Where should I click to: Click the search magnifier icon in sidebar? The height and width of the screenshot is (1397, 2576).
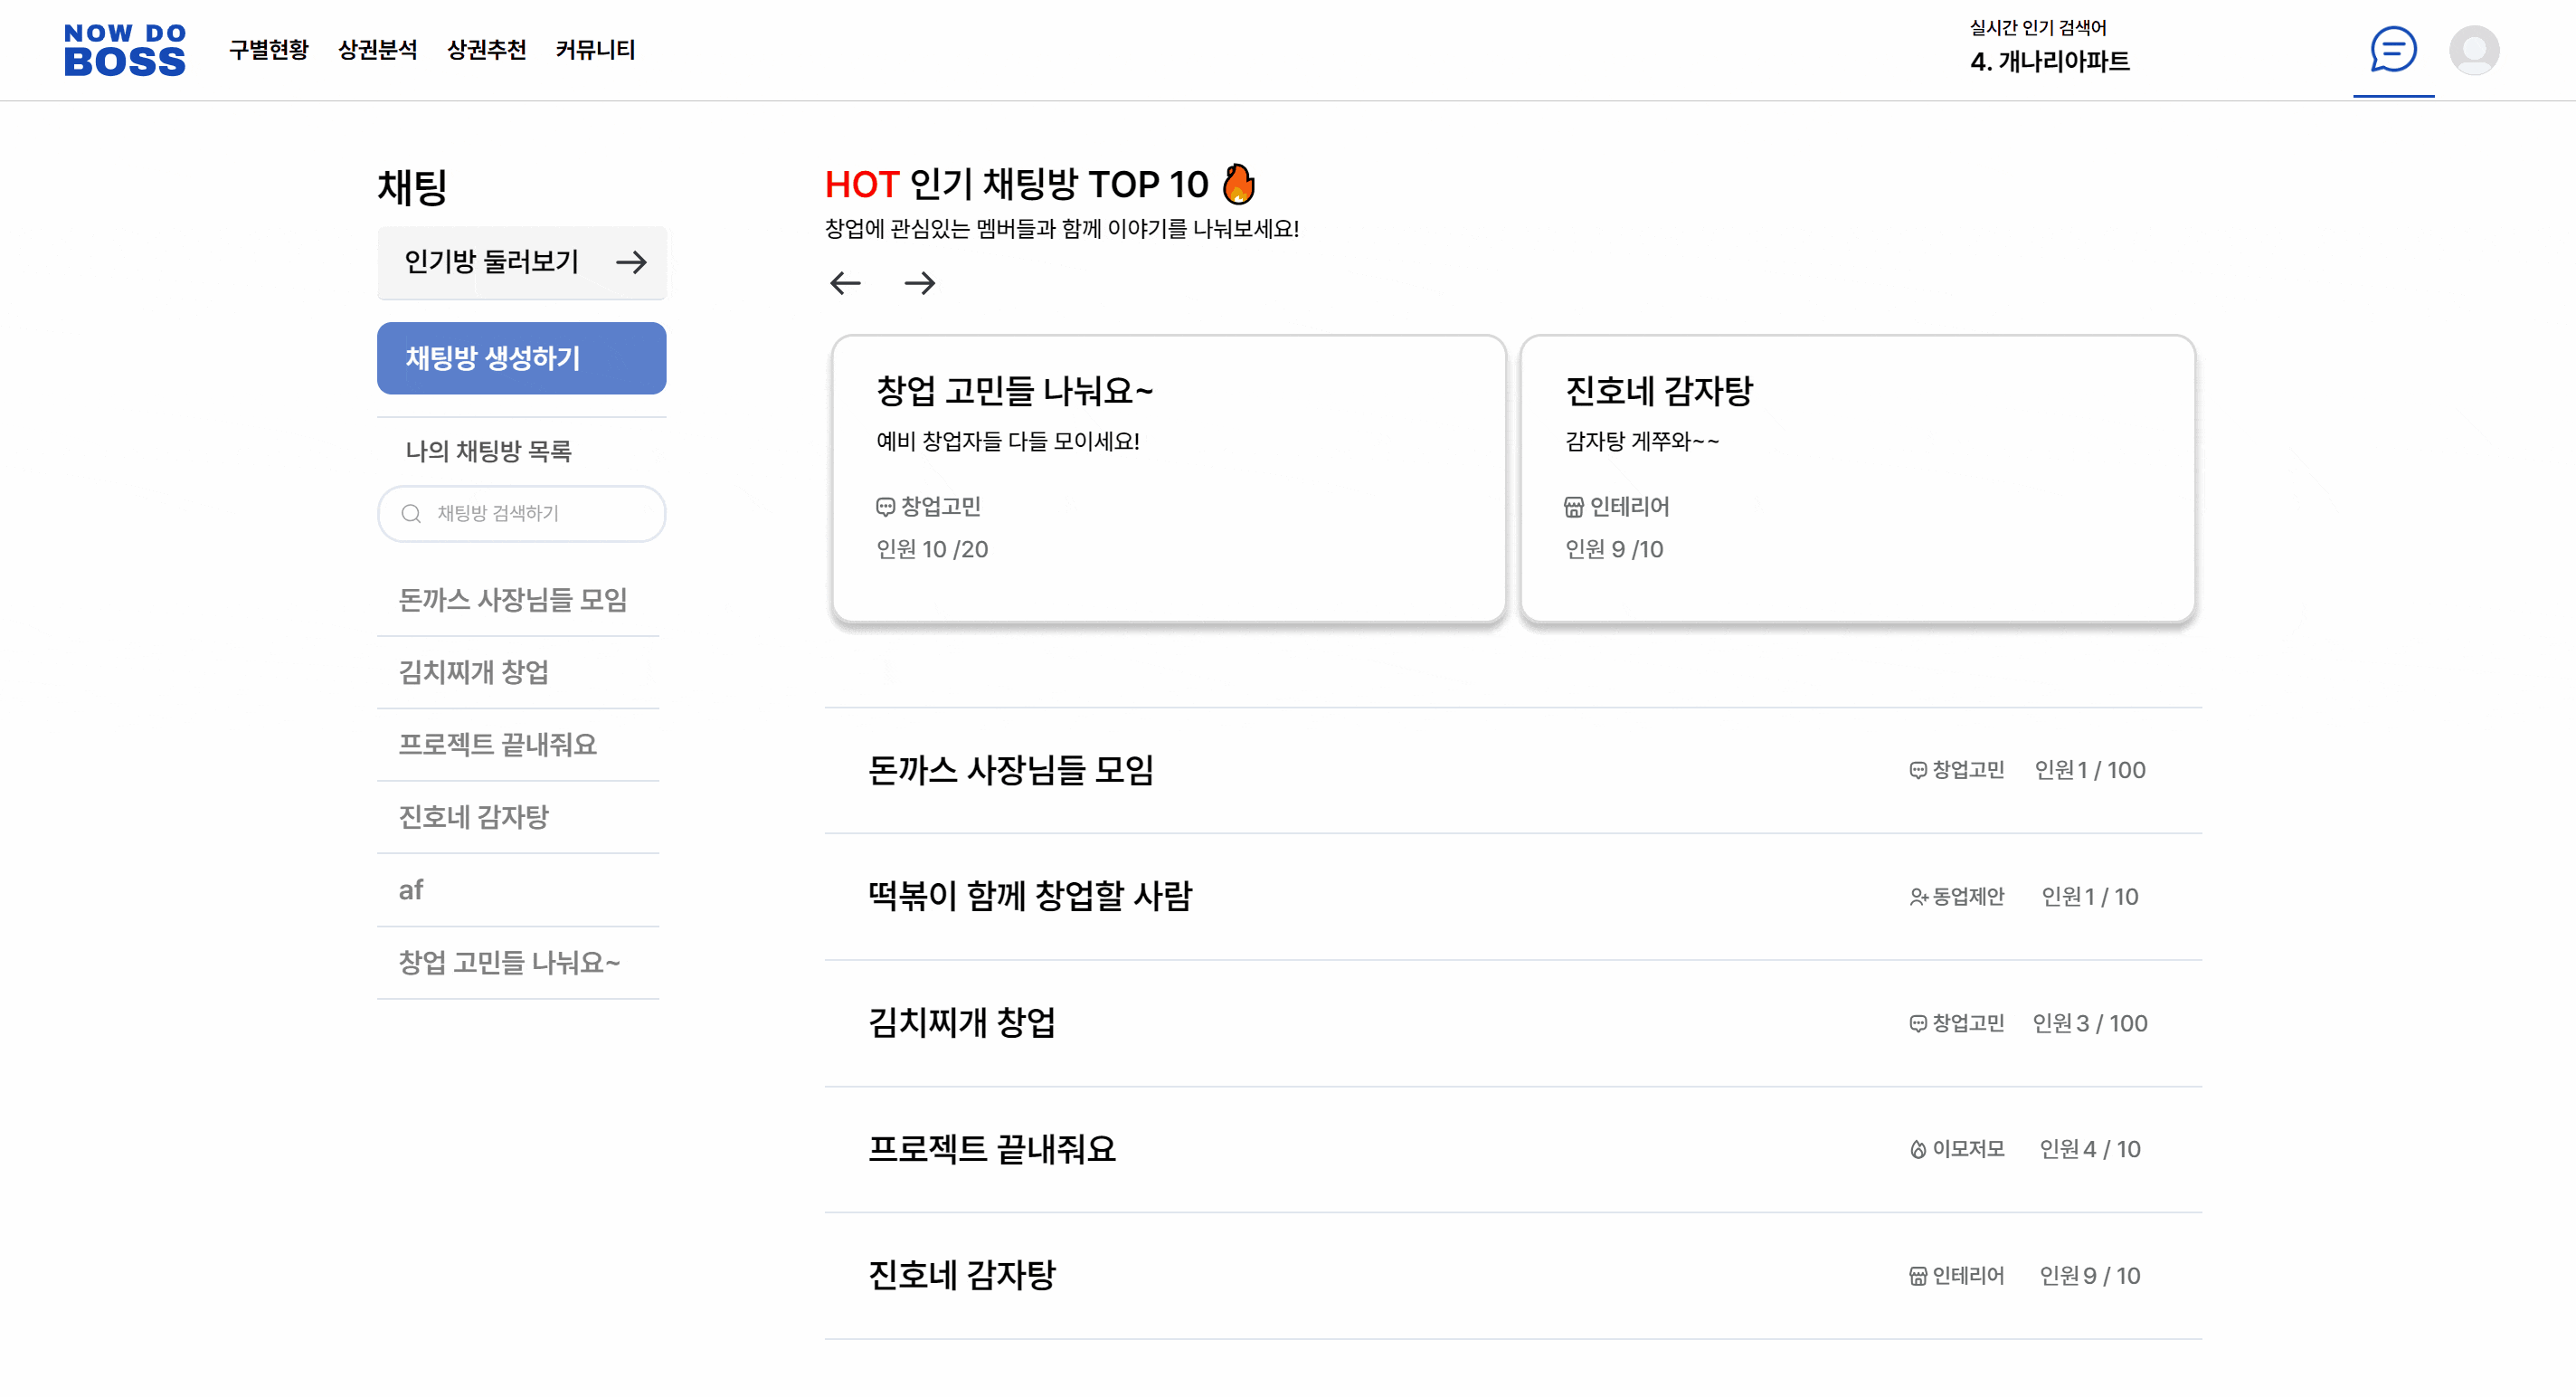[411, 514]
